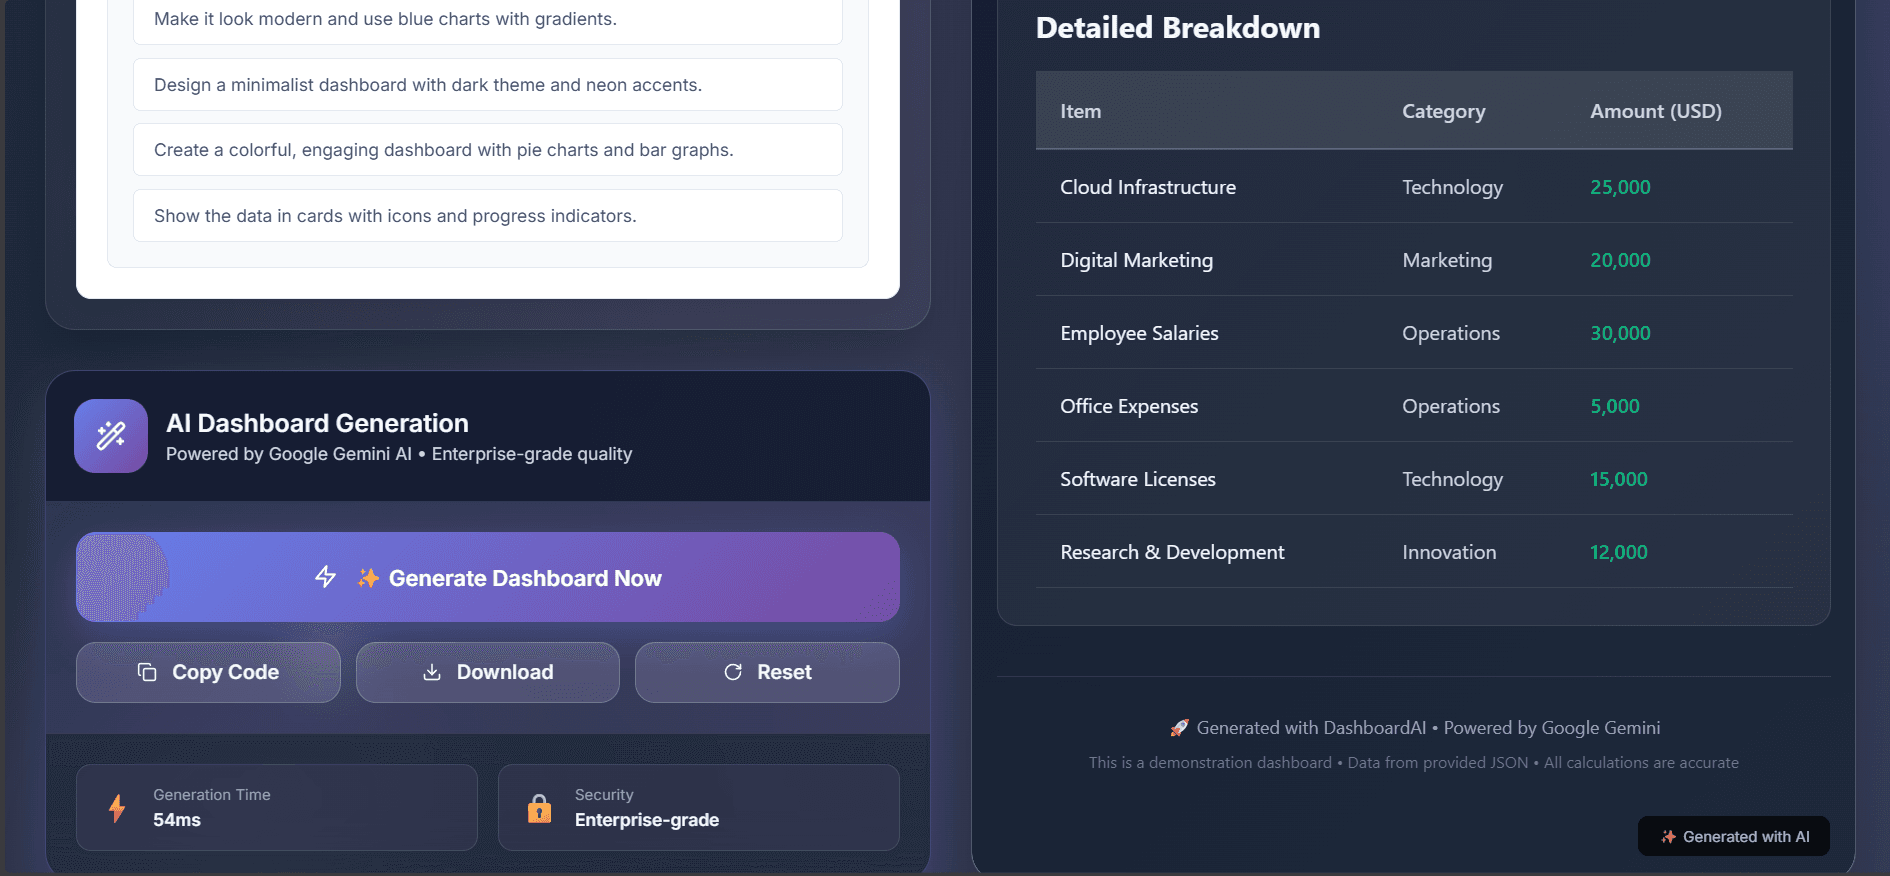Click the 30,000 amount value

pos(1620,333)
